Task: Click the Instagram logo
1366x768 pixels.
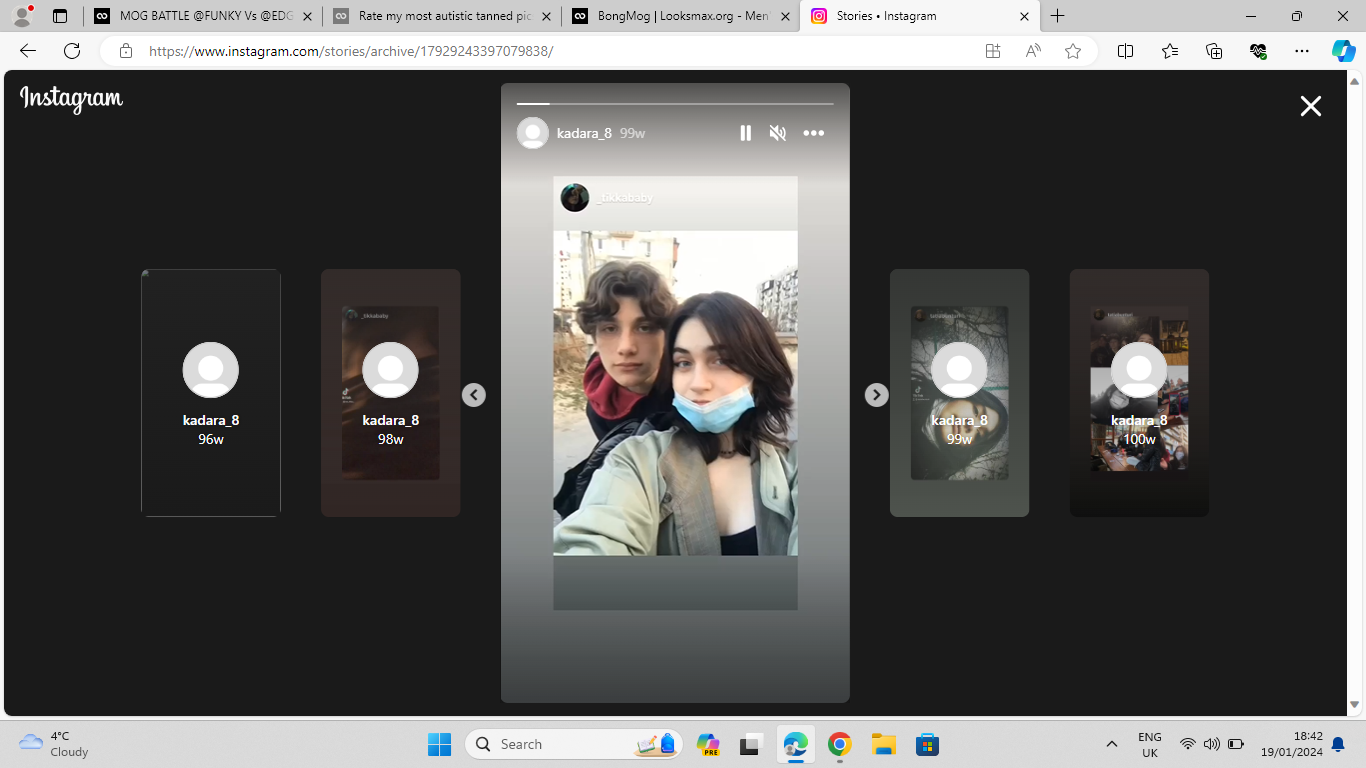Action: [x=71, y=98]
